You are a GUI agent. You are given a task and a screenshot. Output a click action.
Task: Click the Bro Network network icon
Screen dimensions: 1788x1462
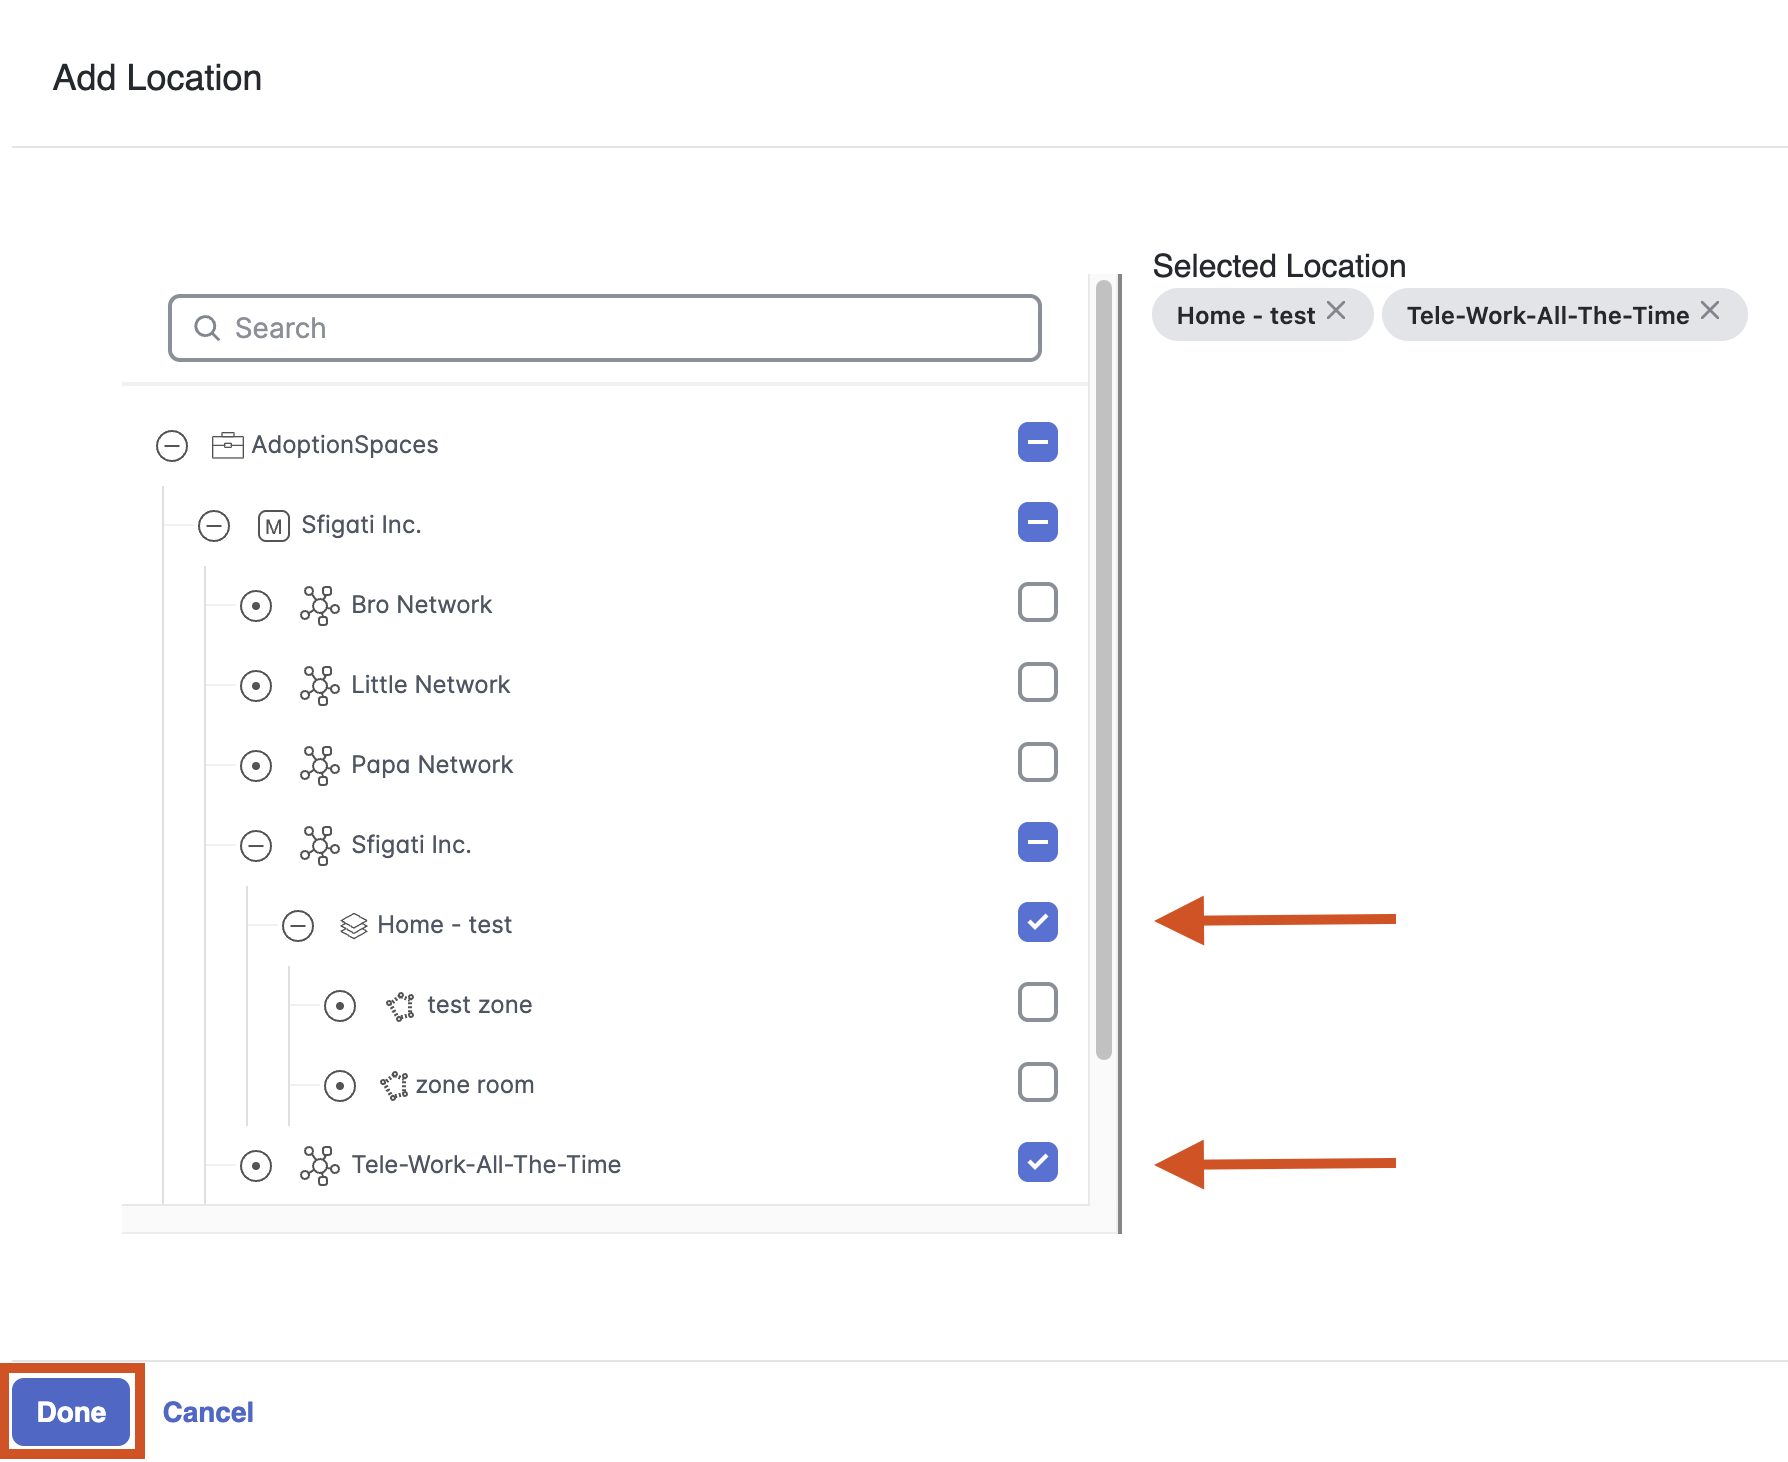pyautogui.click(x=319, y=606)
